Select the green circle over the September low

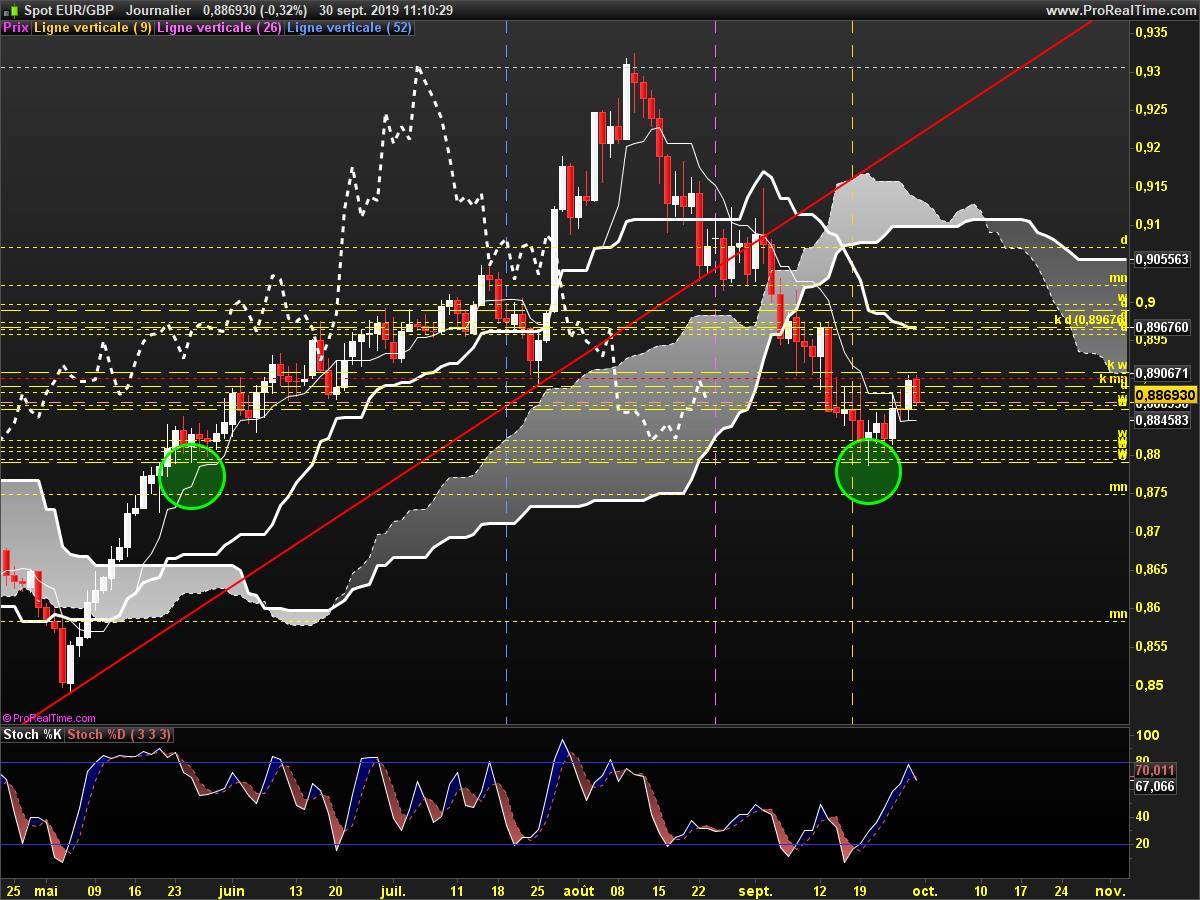click(x=868, y=471)
